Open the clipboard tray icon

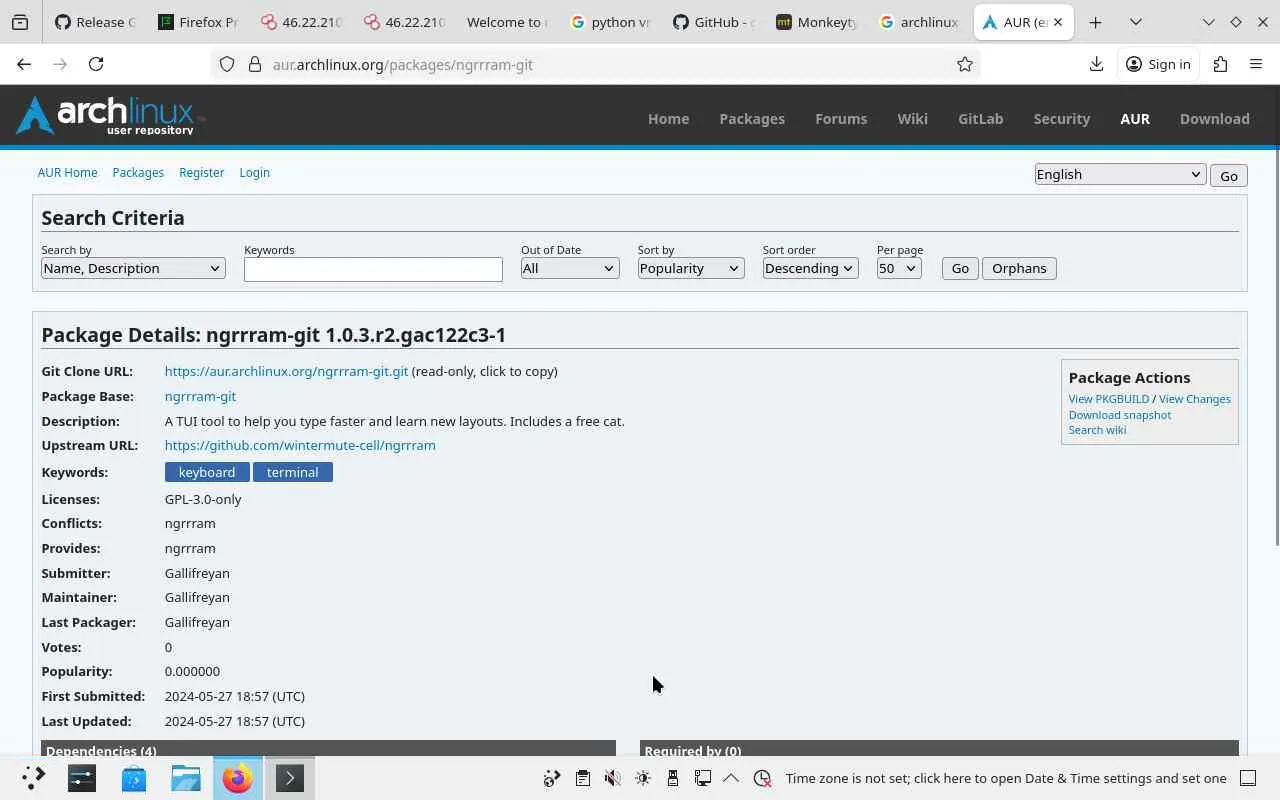tap(583, 778)
